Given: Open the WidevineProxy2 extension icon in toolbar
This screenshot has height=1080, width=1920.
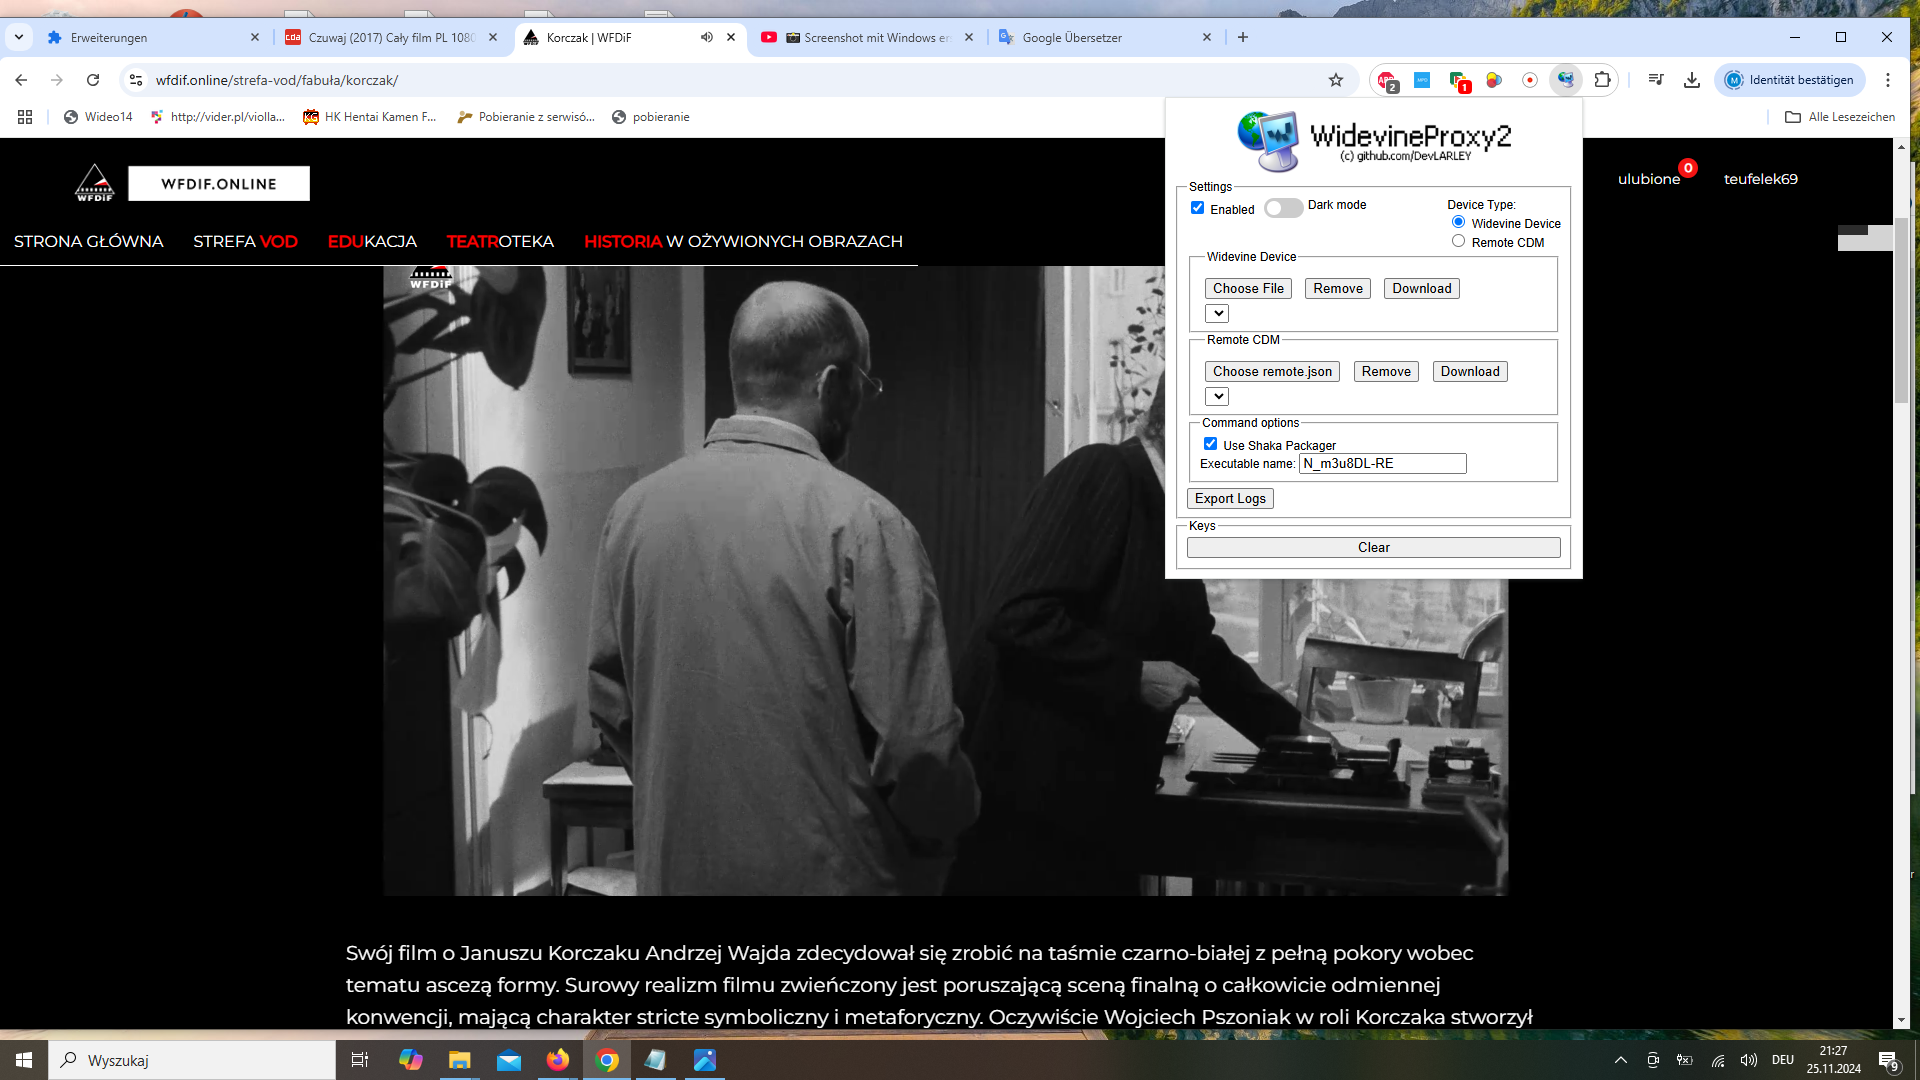Looking at the screenshot, I should coord(1565,80).
